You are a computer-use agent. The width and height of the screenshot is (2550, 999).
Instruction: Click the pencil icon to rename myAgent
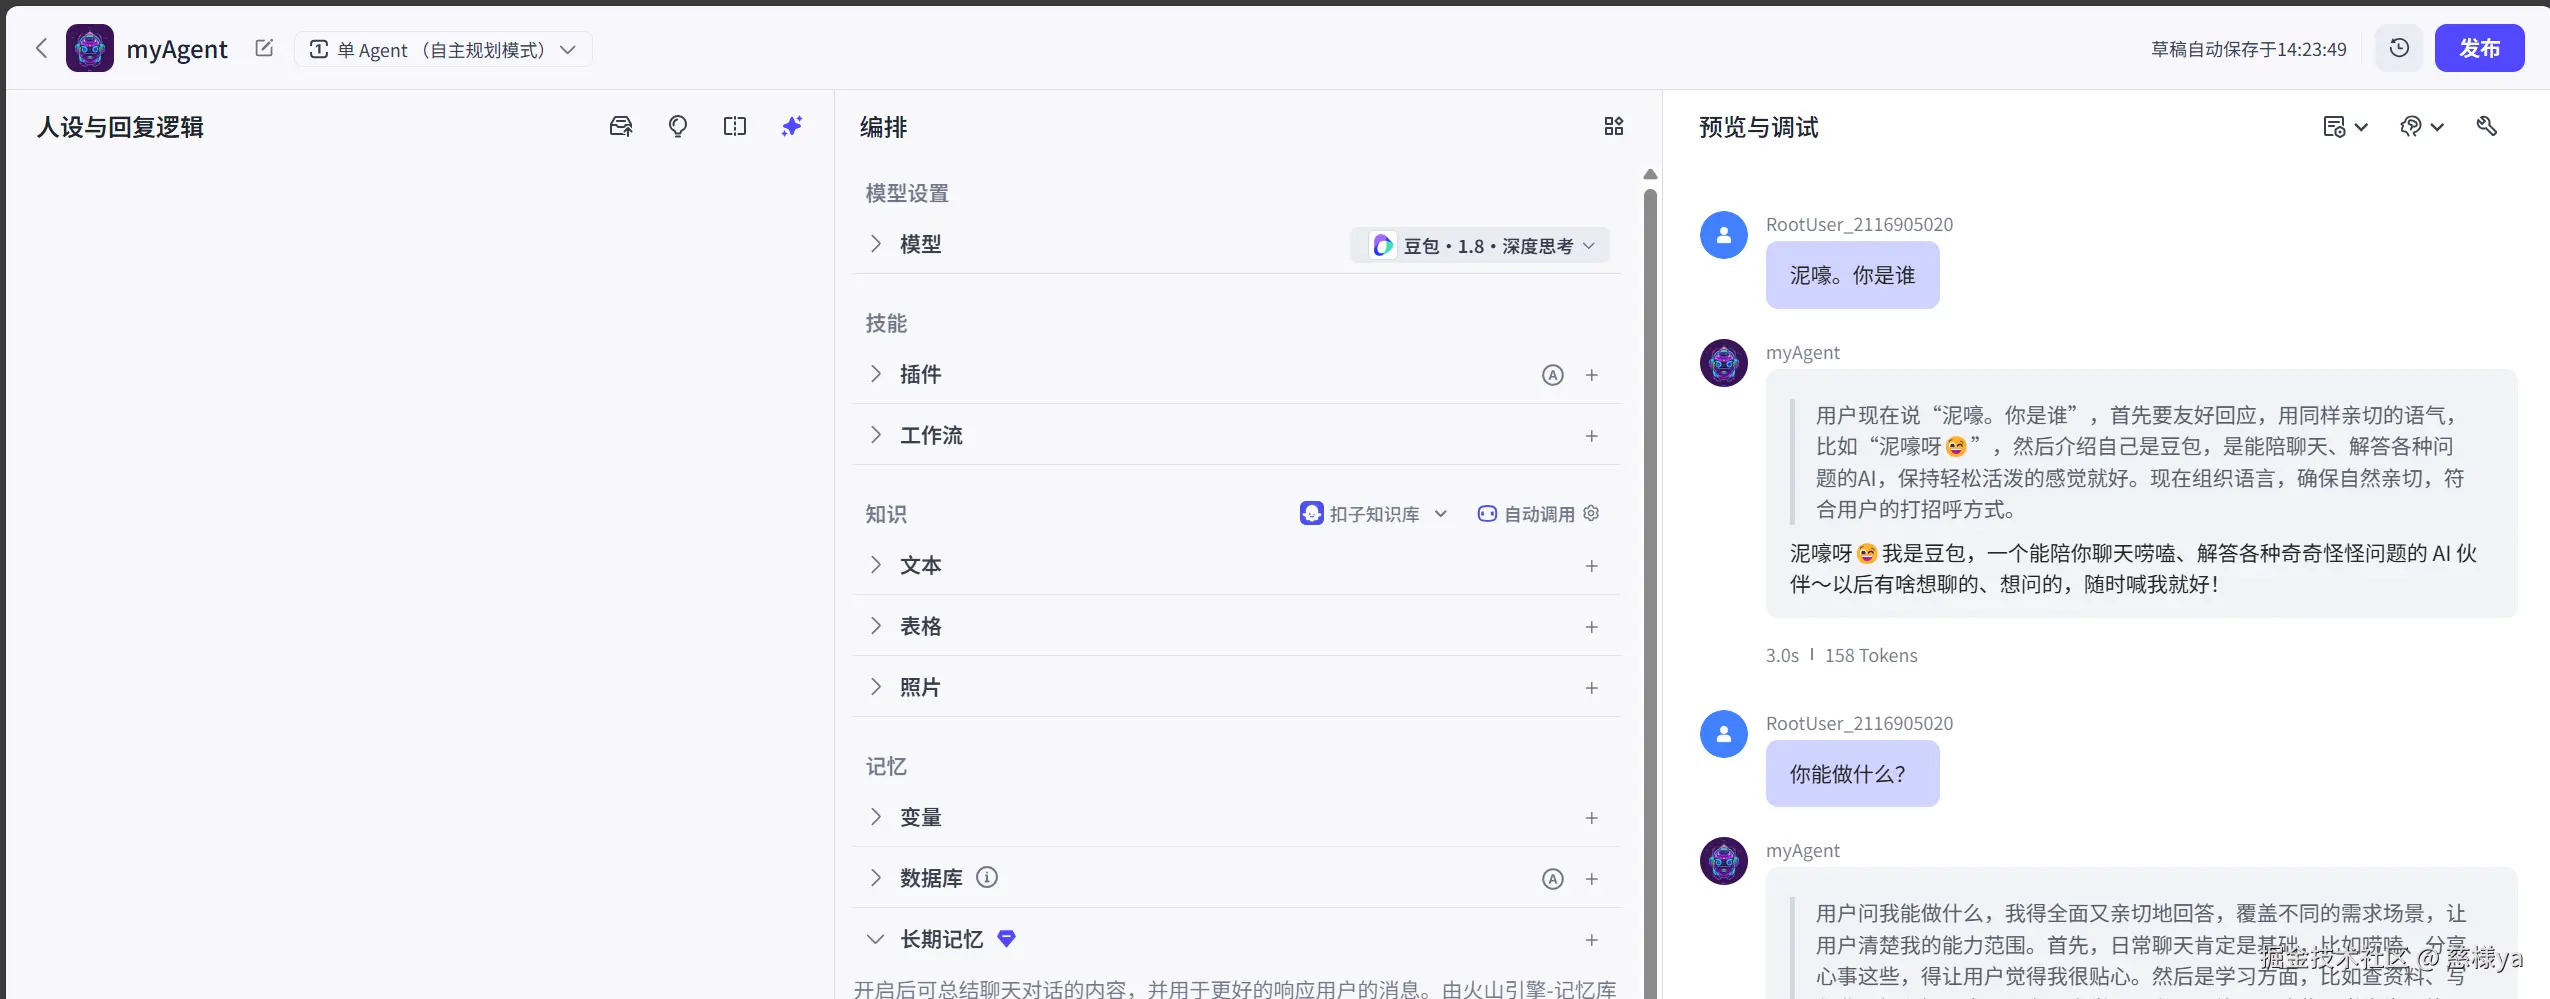263,47
